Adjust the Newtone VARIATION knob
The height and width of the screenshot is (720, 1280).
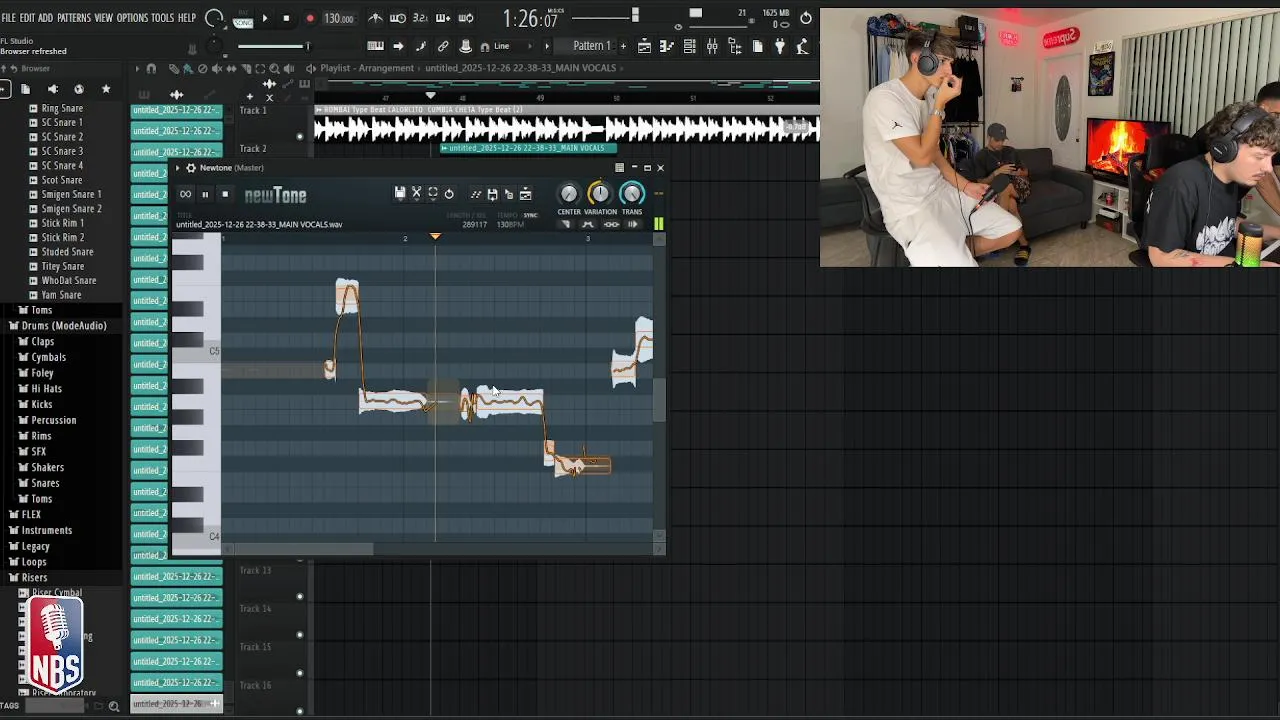coord(600,194)
